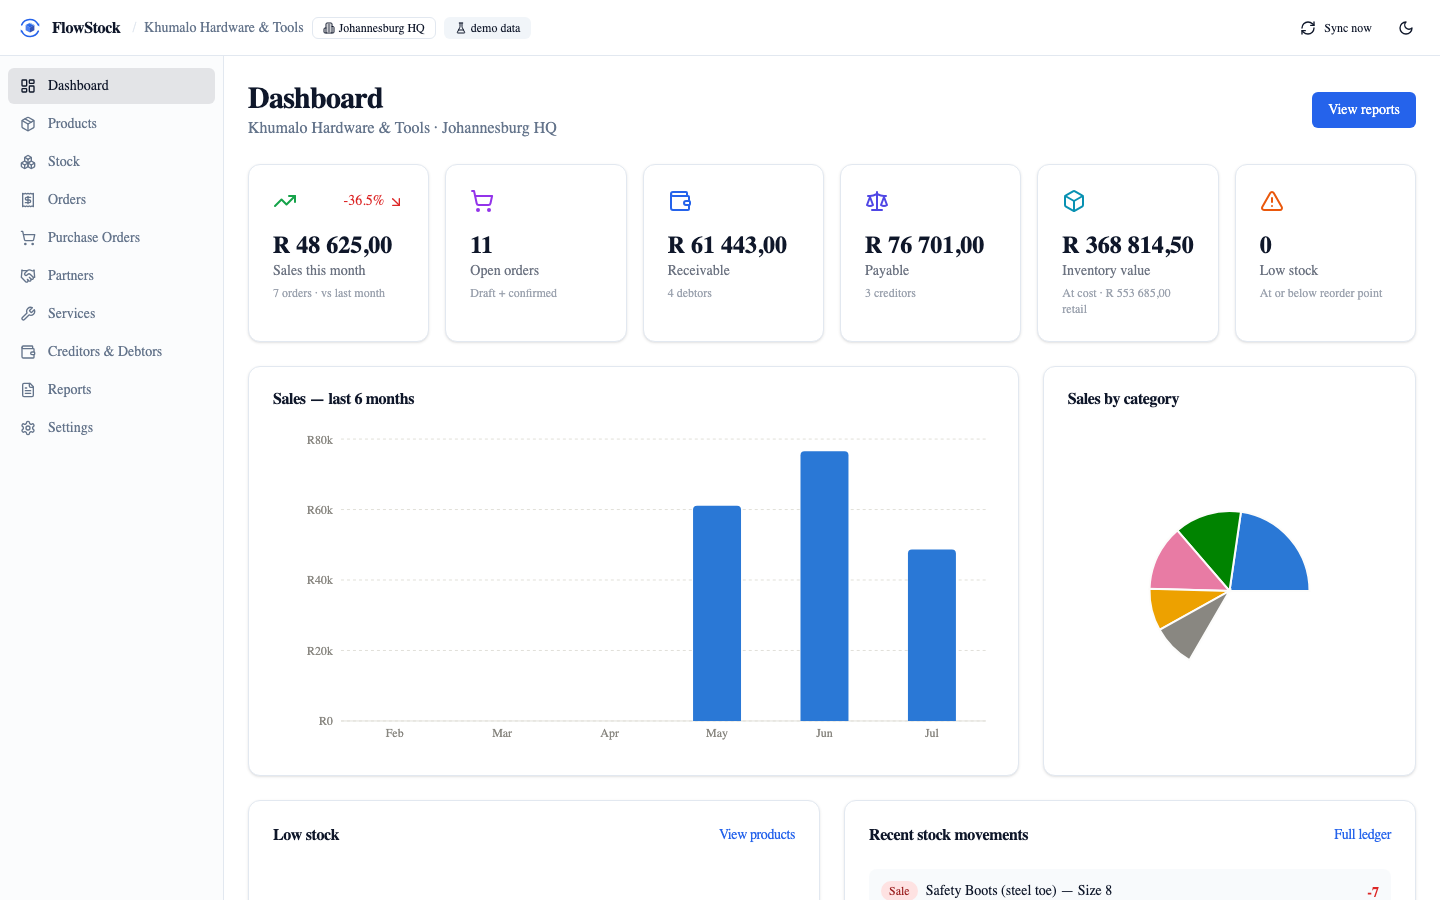Screen dimensions: 1440x900
Task: Open the View reports button
Action: [1364, 110]
